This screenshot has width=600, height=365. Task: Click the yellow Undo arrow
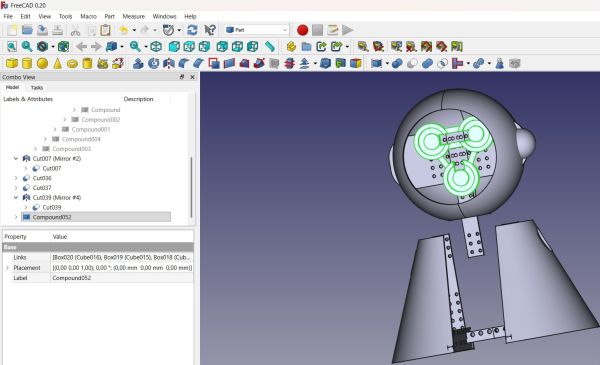(x=124, y=30)
